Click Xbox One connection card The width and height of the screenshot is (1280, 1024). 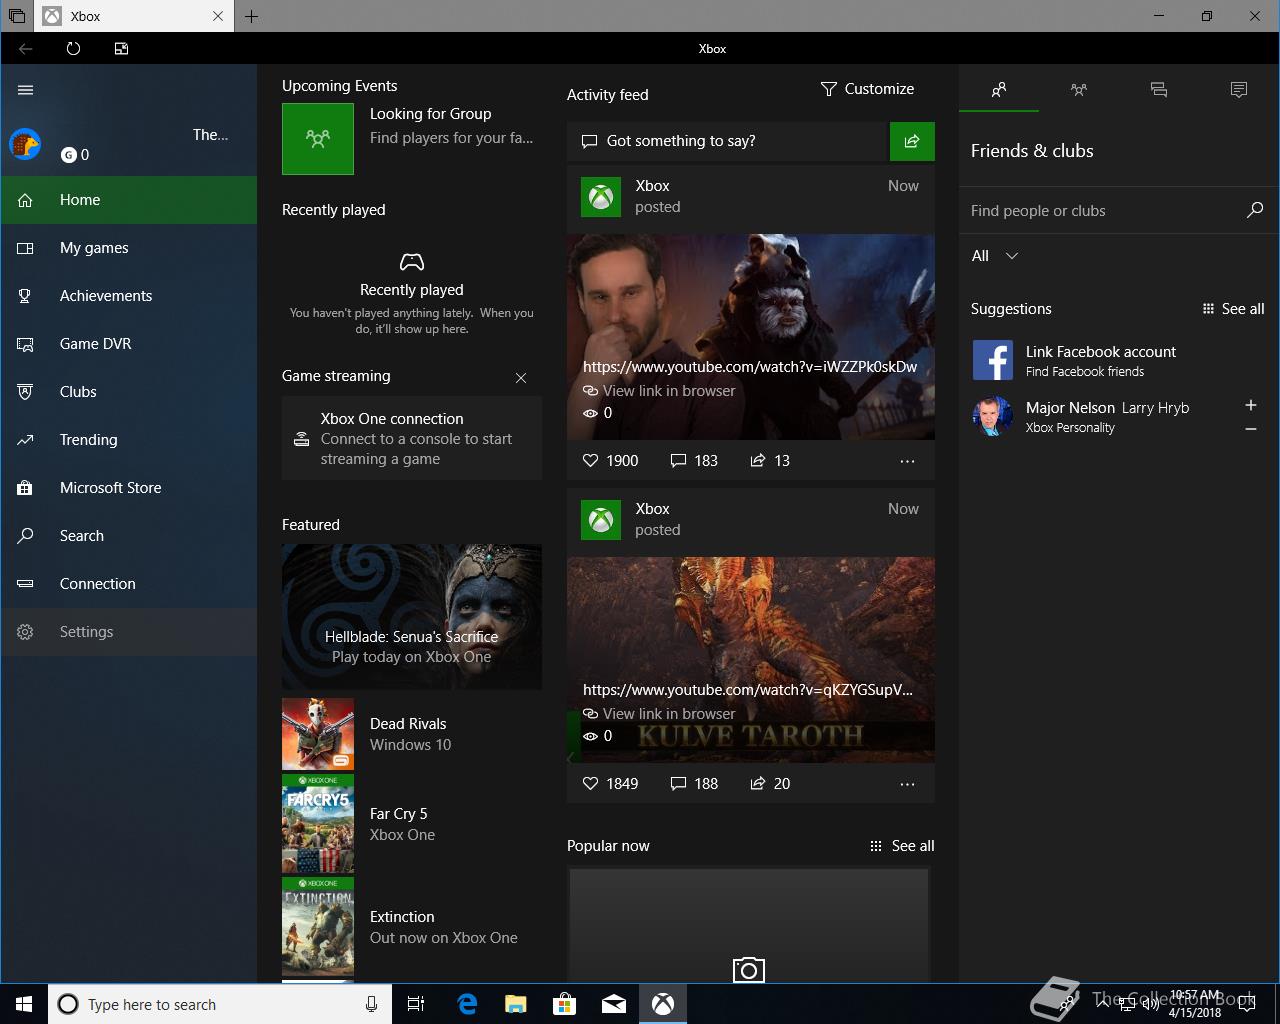[x=412, y=438]
